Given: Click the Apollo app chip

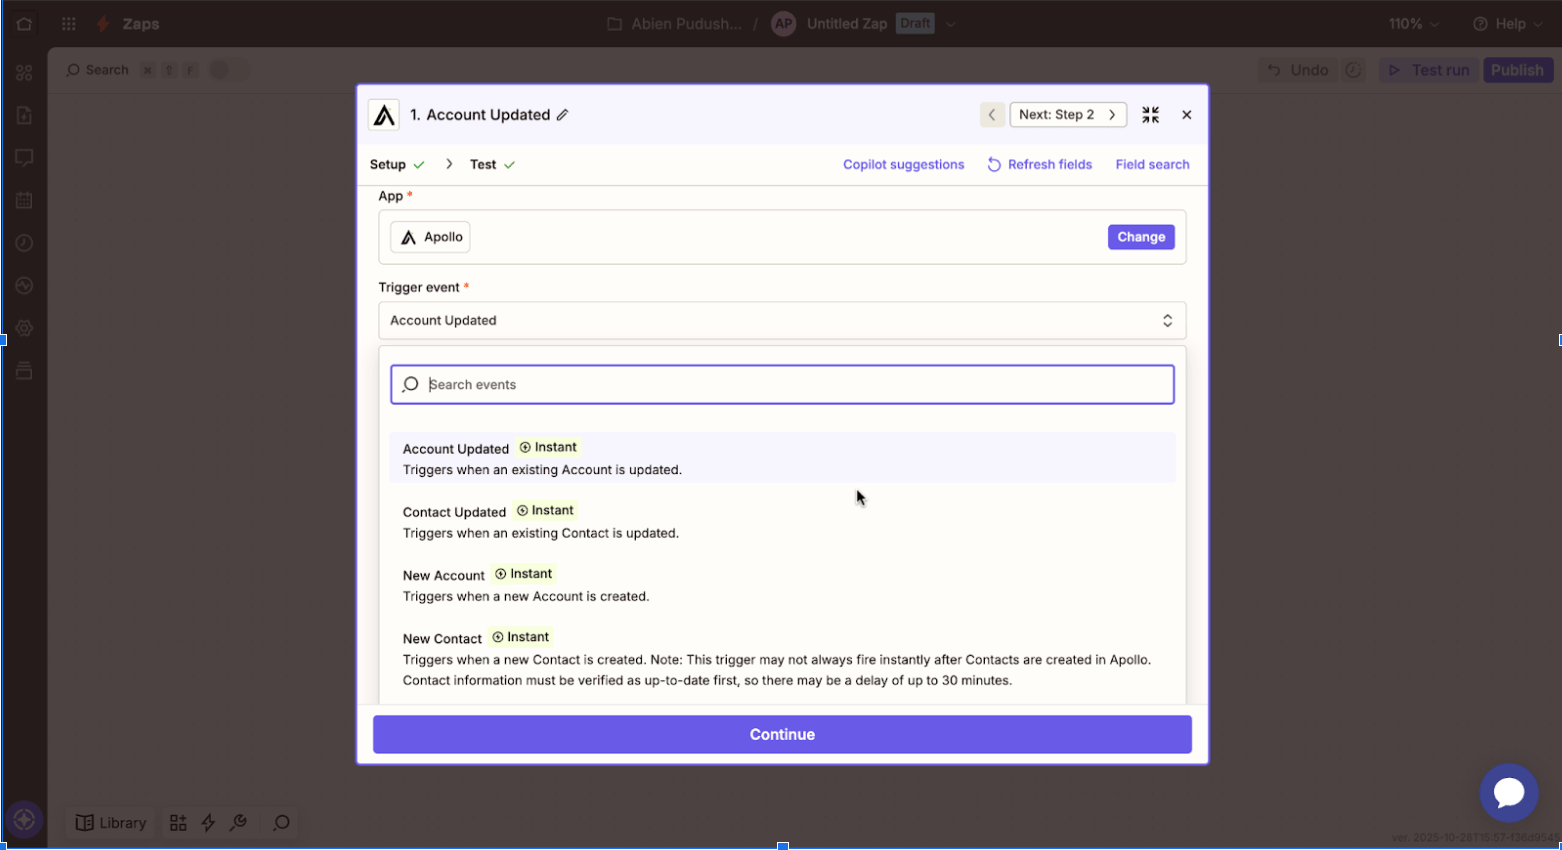Looking at the screenshot, I should (431, 237).
